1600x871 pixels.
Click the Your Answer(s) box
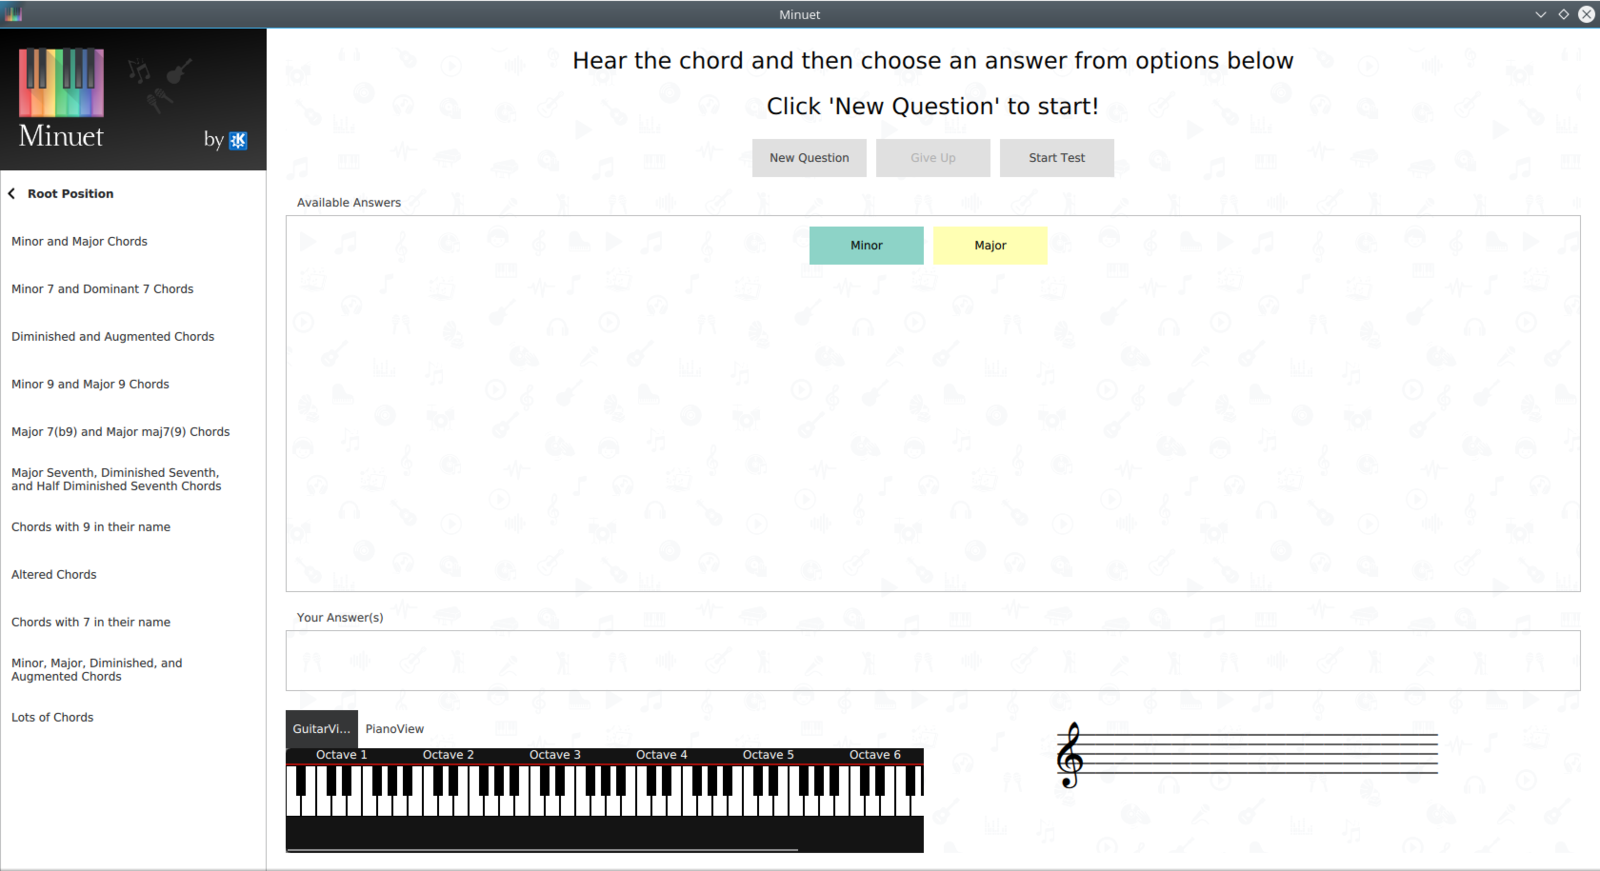(x=932, y=660)
